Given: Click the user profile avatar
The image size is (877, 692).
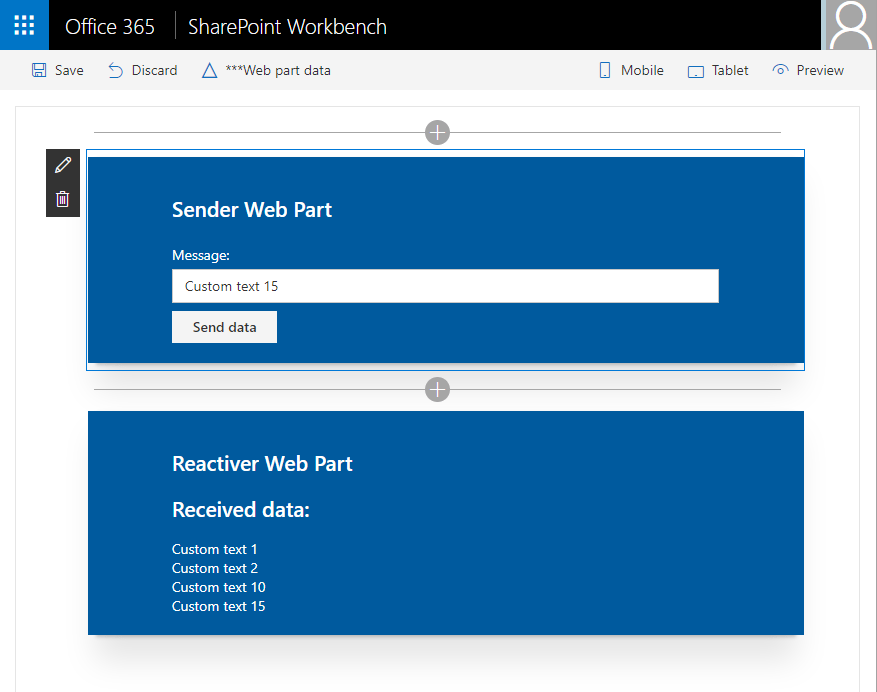Looking at the screenshot, I should point(849,25).
